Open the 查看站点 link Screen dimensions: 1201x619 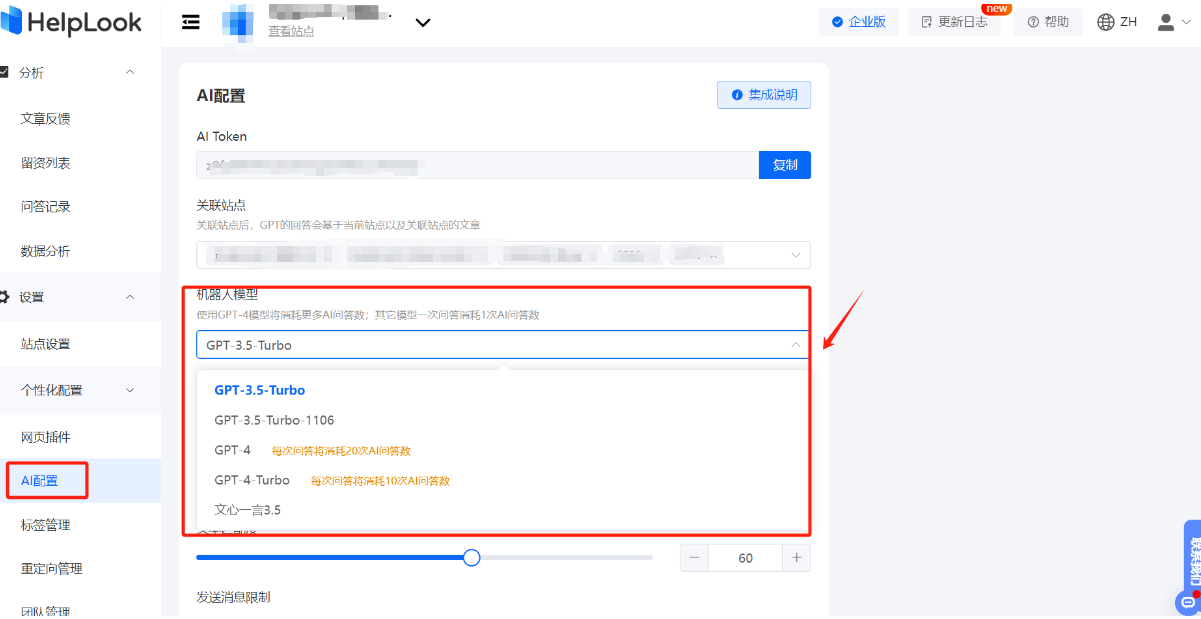pos(291,31)
